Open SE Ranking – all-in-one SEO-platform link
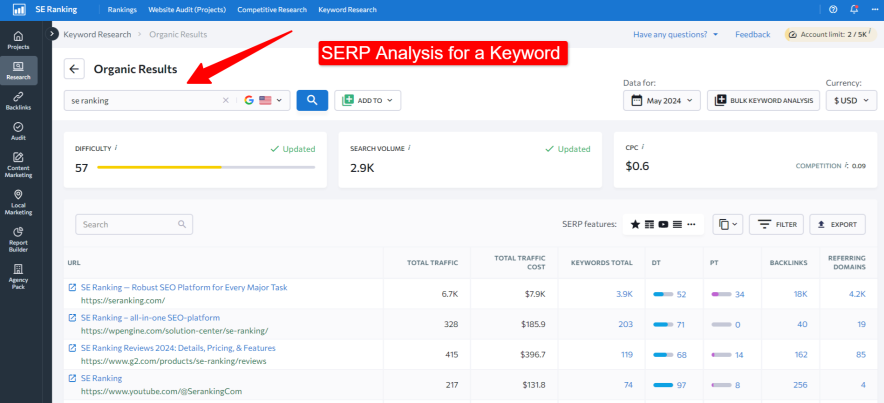The height and width of the screenshot is (403, 884). [150, 318]
